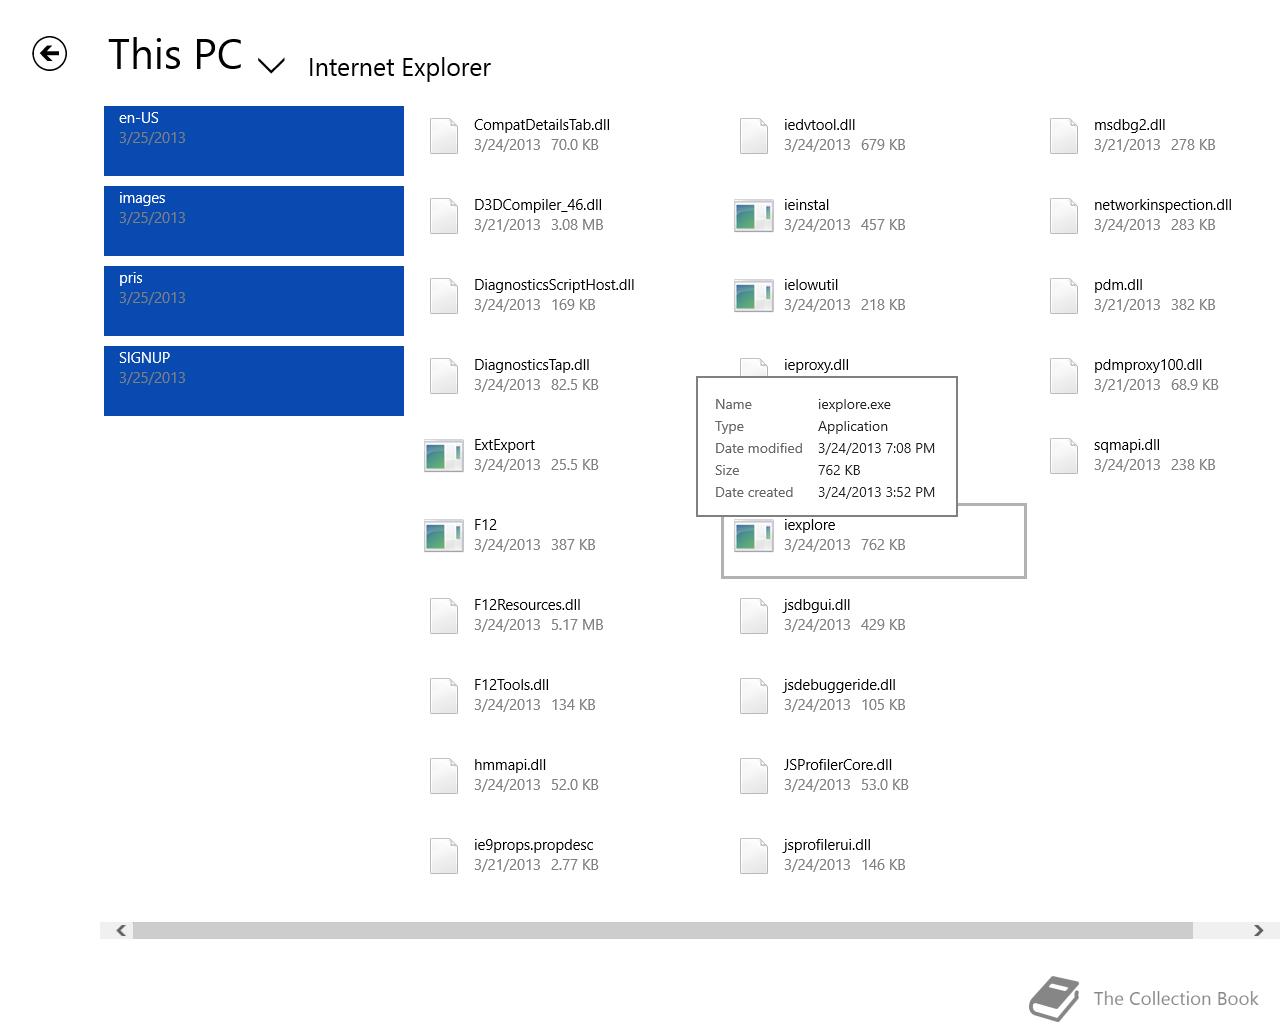Click the msdbg2.dll file name
1280x1024 pixels.
[1130, 125]
